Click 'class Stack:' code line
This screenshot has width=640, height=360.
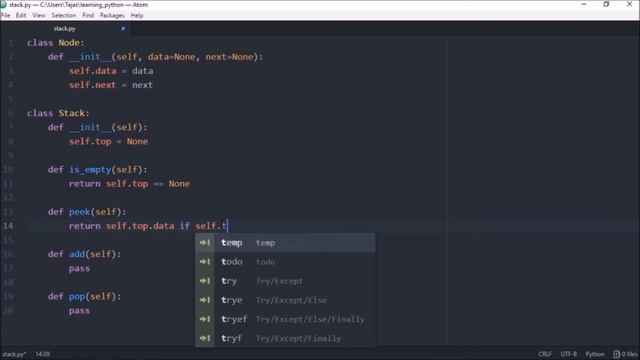coord(58,113)
